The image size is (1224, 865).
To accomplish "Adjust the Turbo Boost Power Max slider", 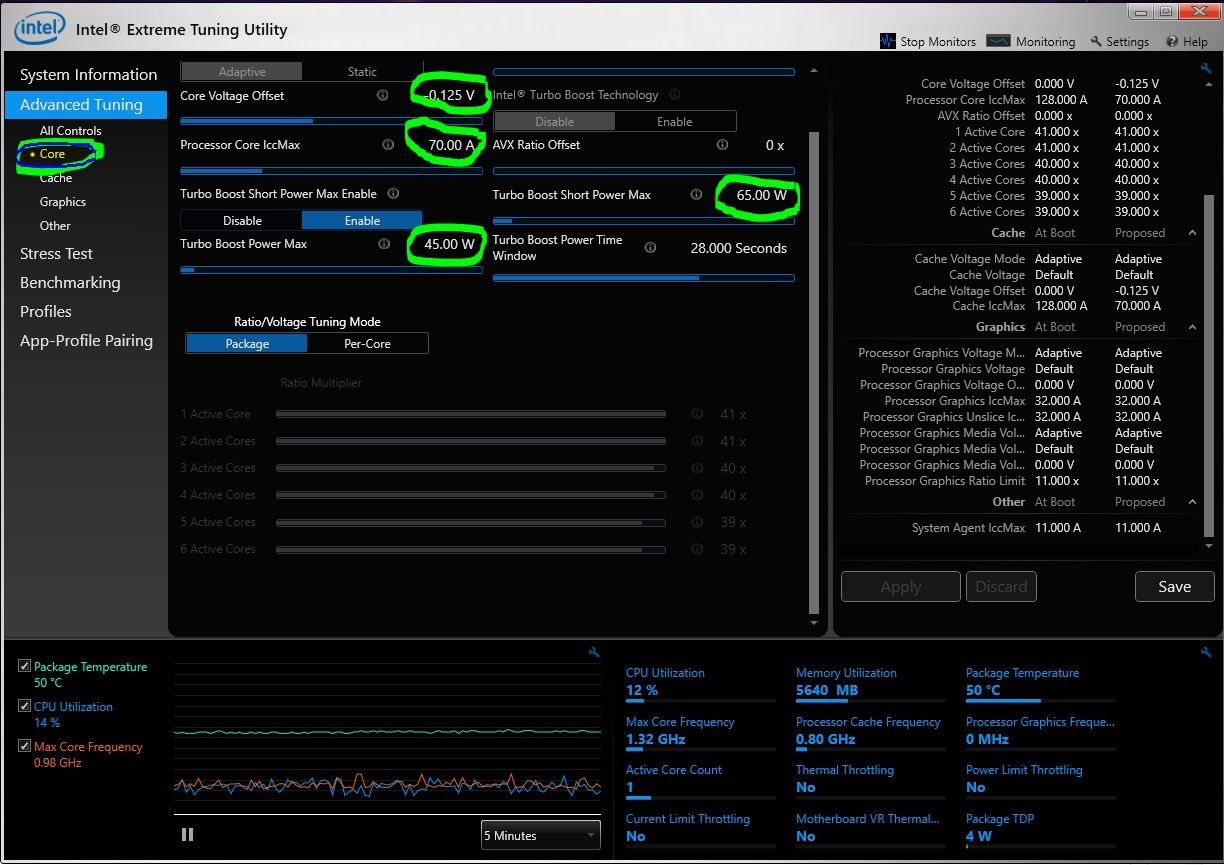I will click(x=331, y=269).
